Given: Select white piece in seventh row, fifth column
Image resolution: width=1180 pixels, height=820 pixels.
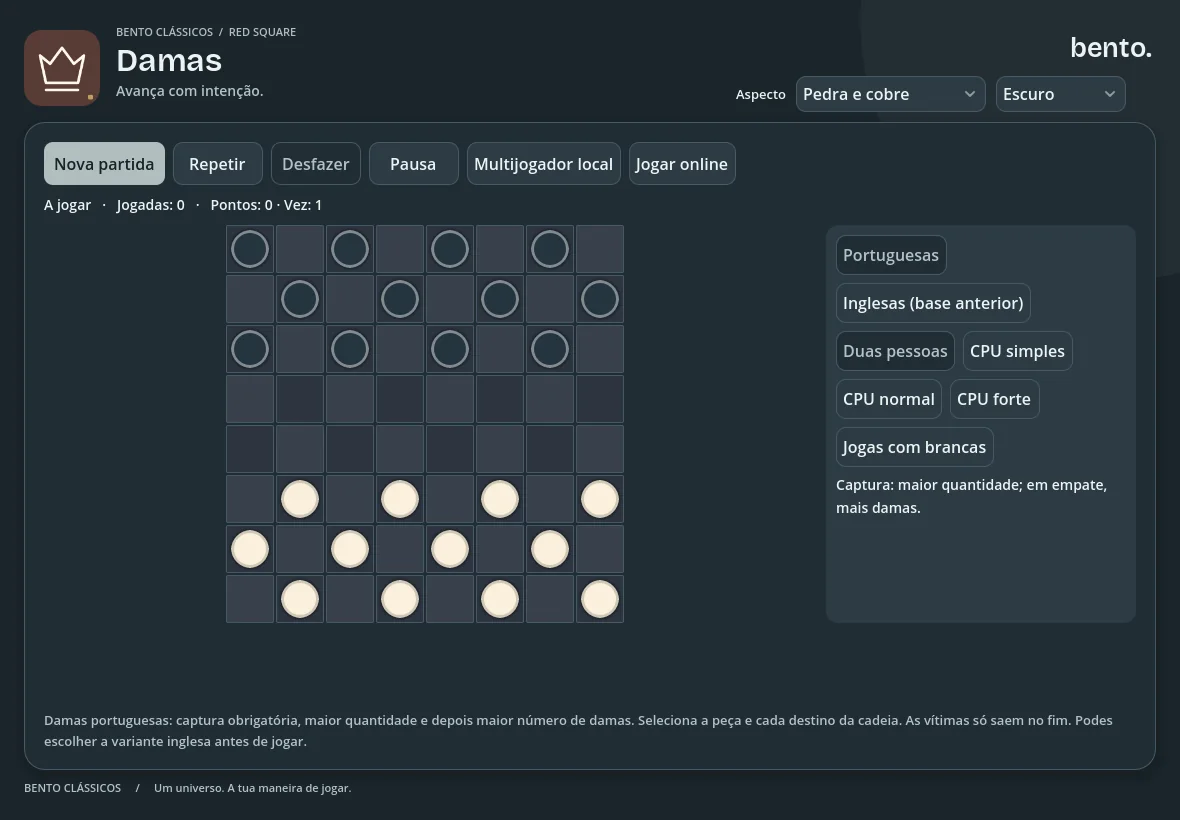Looking at the screenshot, I should (x=450, y=549).
